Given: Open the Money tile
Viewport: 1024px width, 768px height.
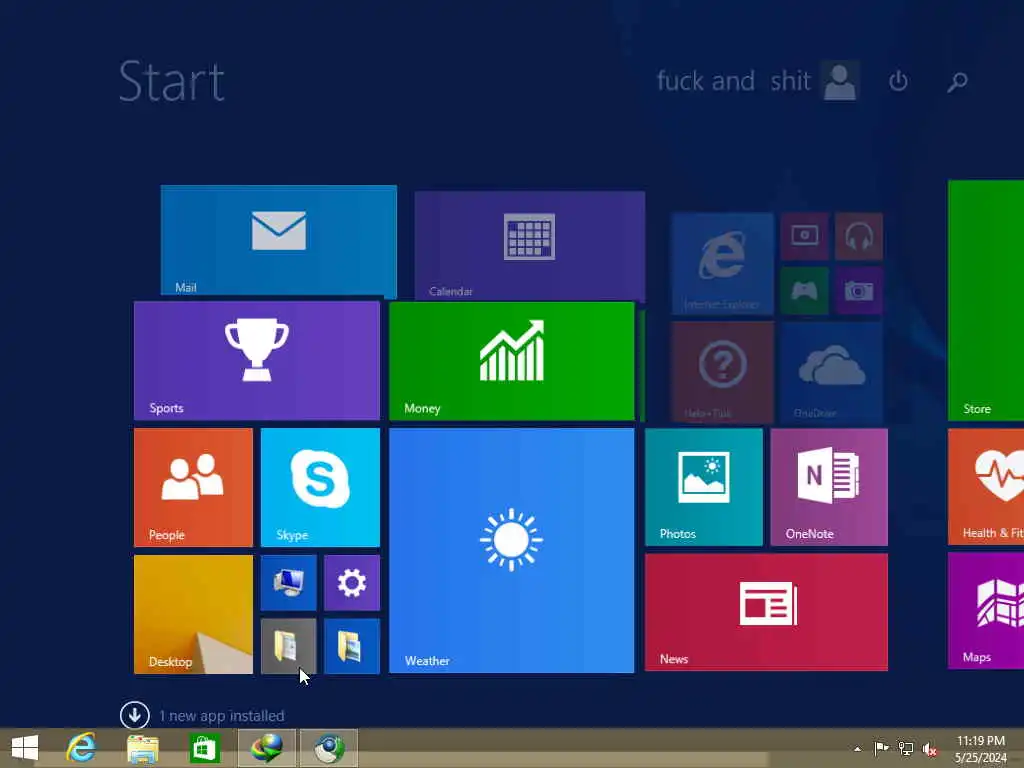Looking at the screenshot, I should (511, 361).
